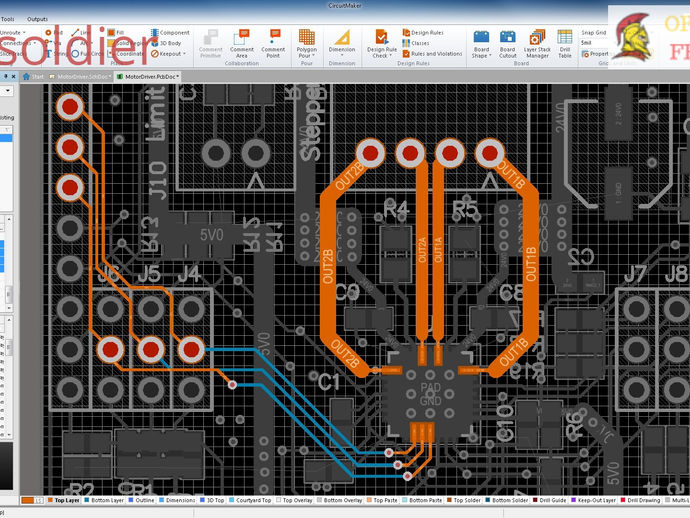Click the Comment Point tool
This screenshot has width=690, height=518.
(x=273, y=44)
